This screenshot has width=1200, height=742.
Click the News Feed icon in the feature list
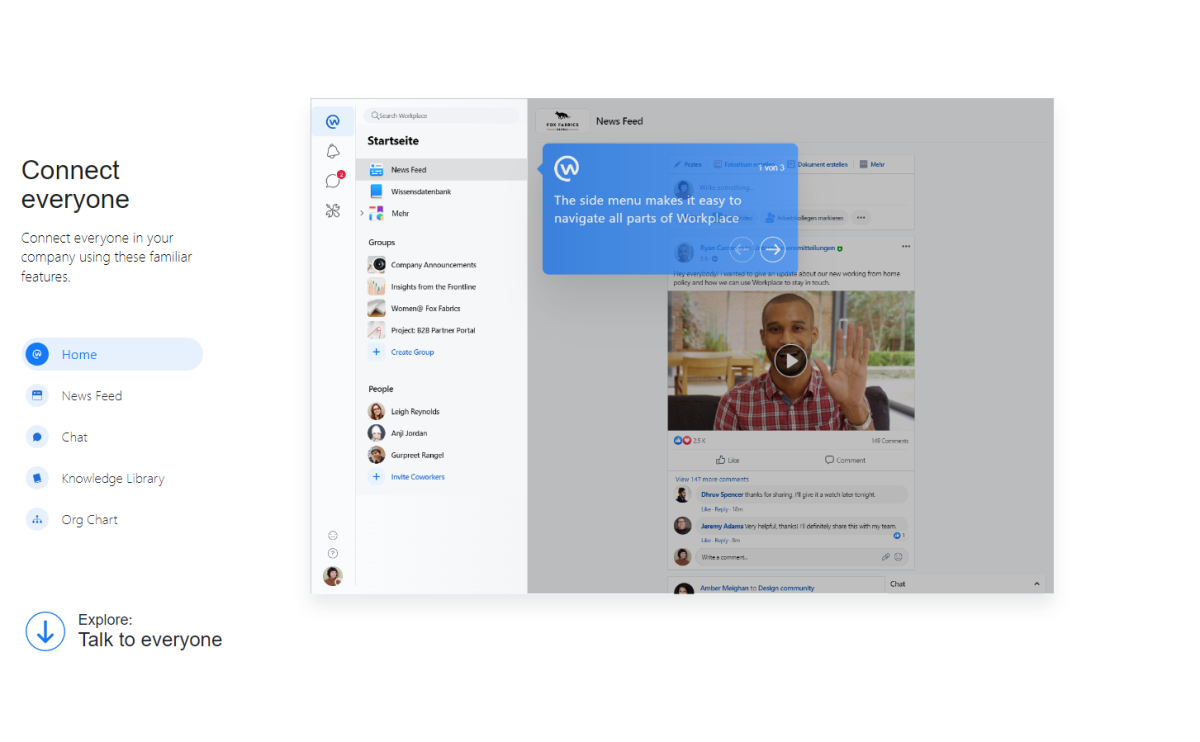point(37,395)
